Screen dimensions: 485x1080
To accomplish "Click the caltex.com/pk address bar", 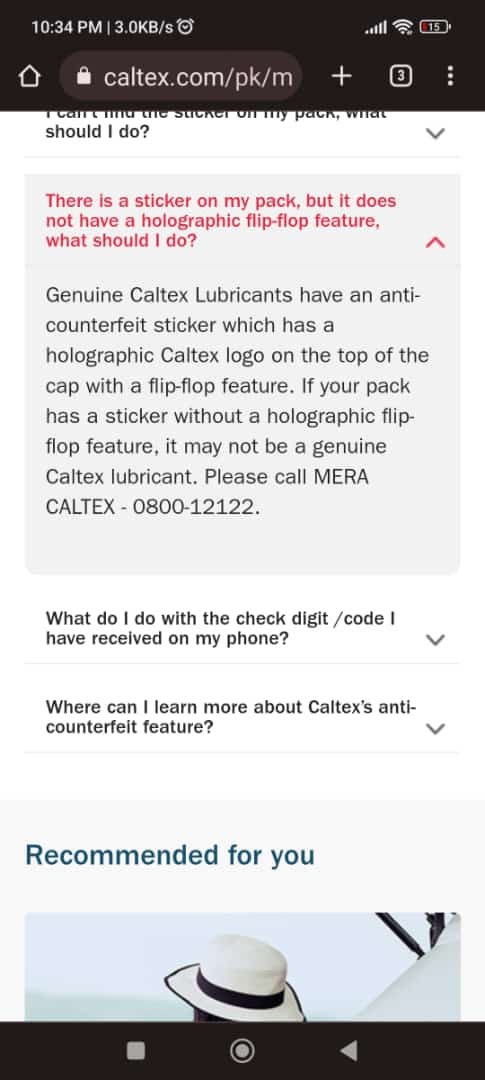I will [180, 76].
